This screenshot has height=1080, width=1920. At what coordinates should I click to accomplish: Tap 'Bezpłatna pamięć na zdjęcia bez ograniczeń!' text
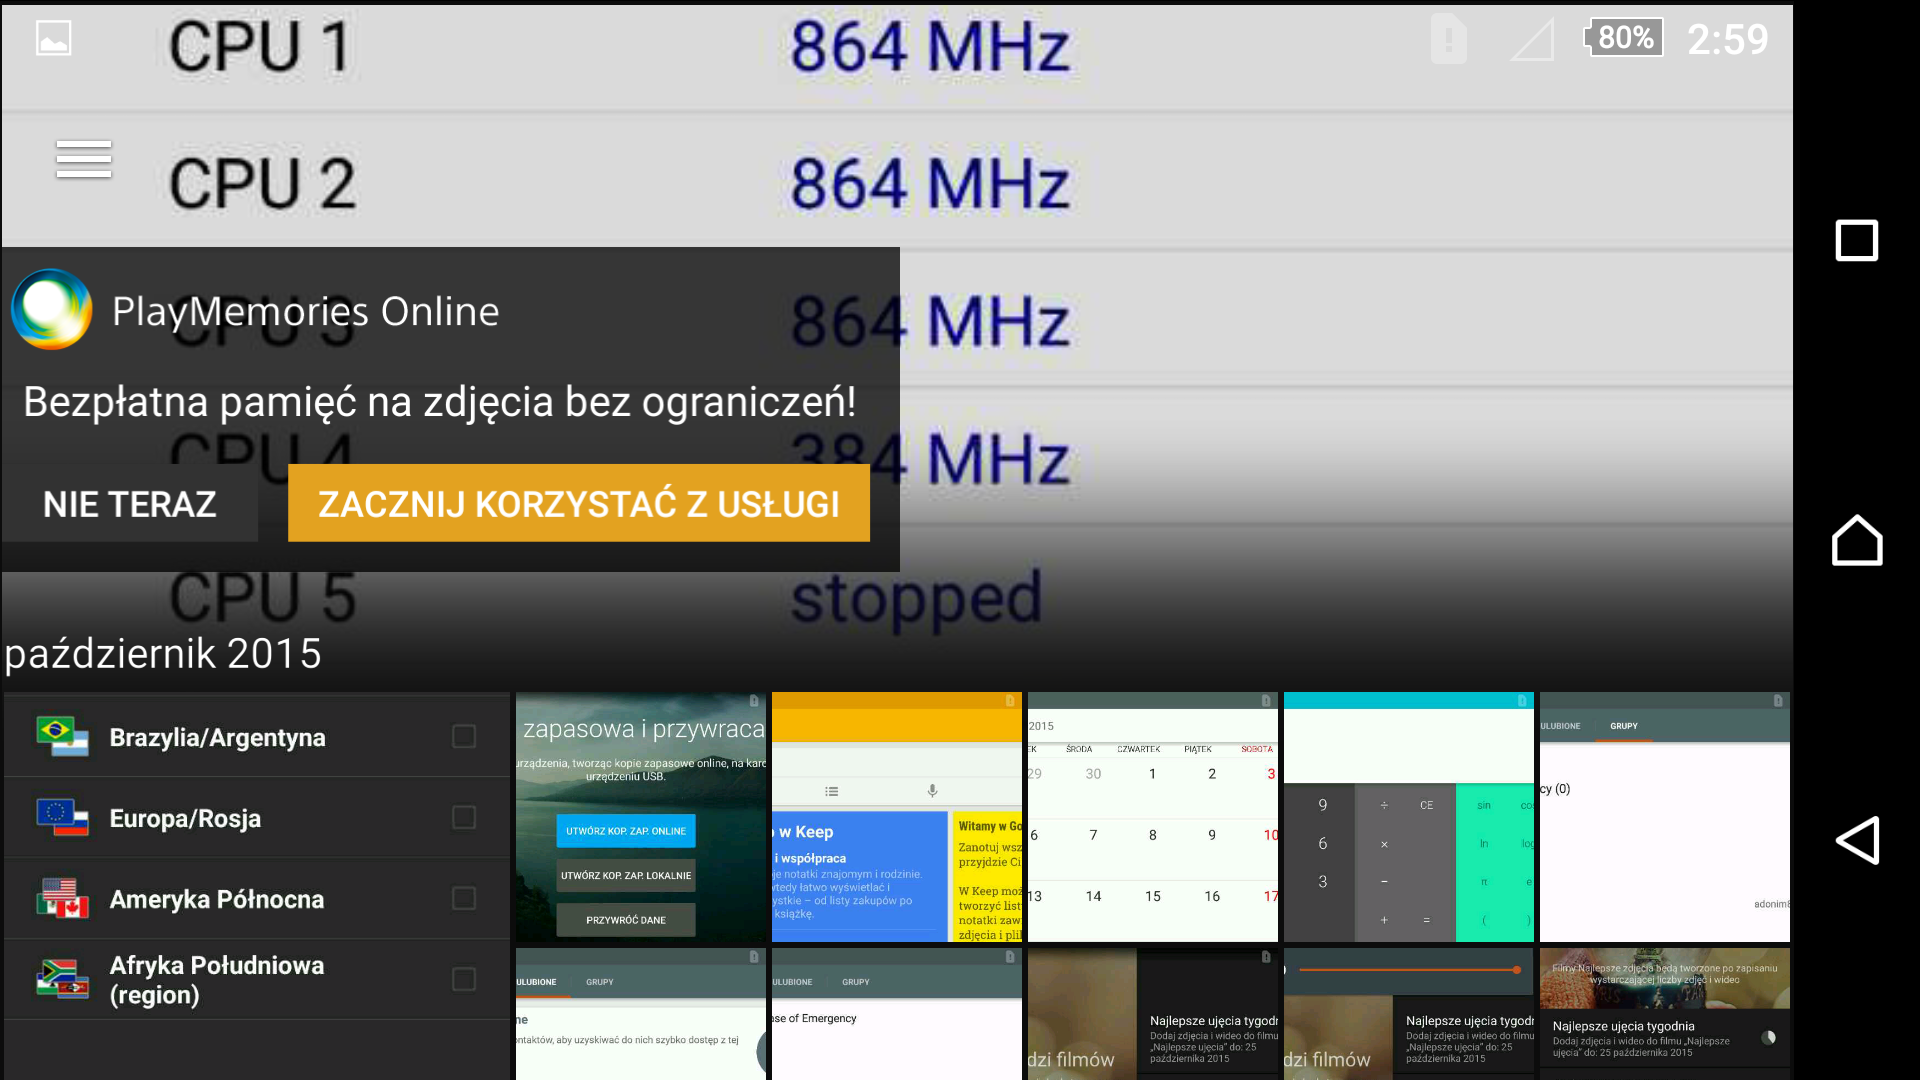click(440, 402)
